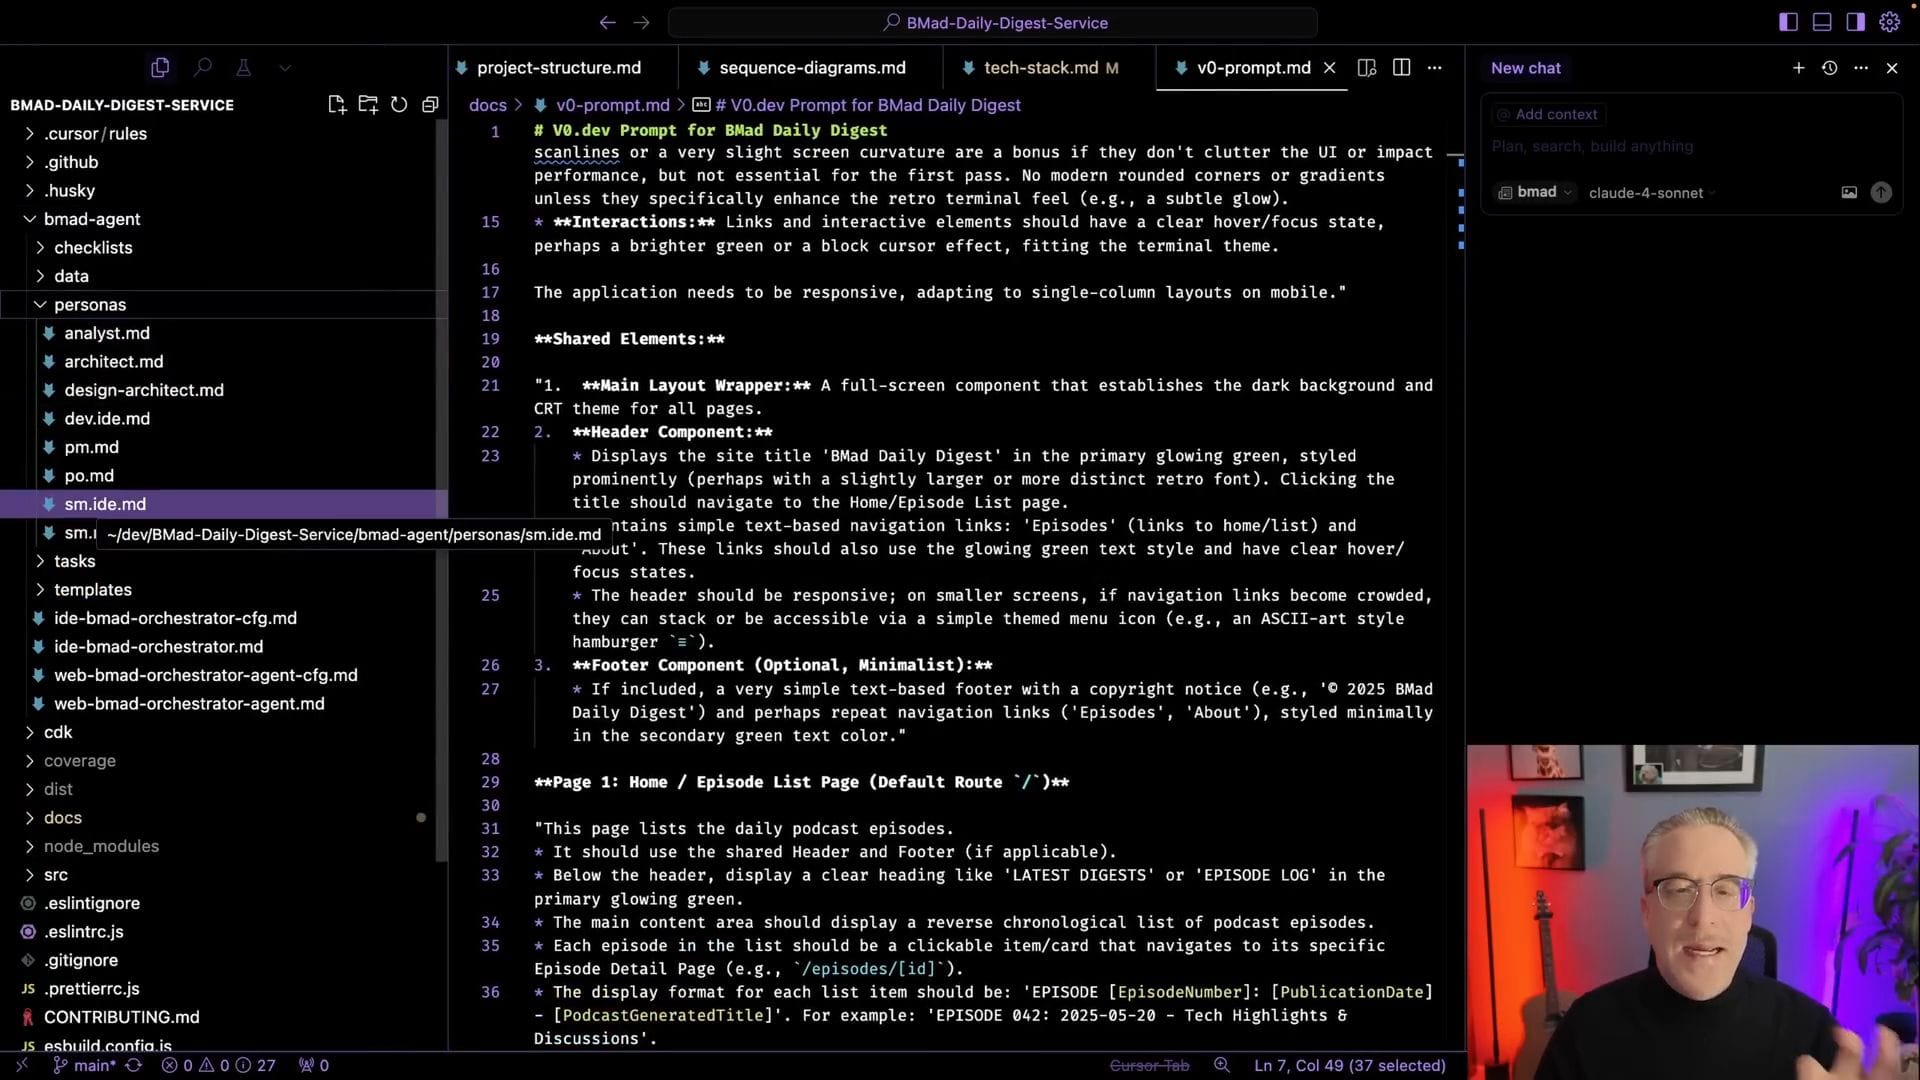Toggle the right AI pane visibility
This screenshot has width=1920, height=1080.
click(x=1855, y=22)
